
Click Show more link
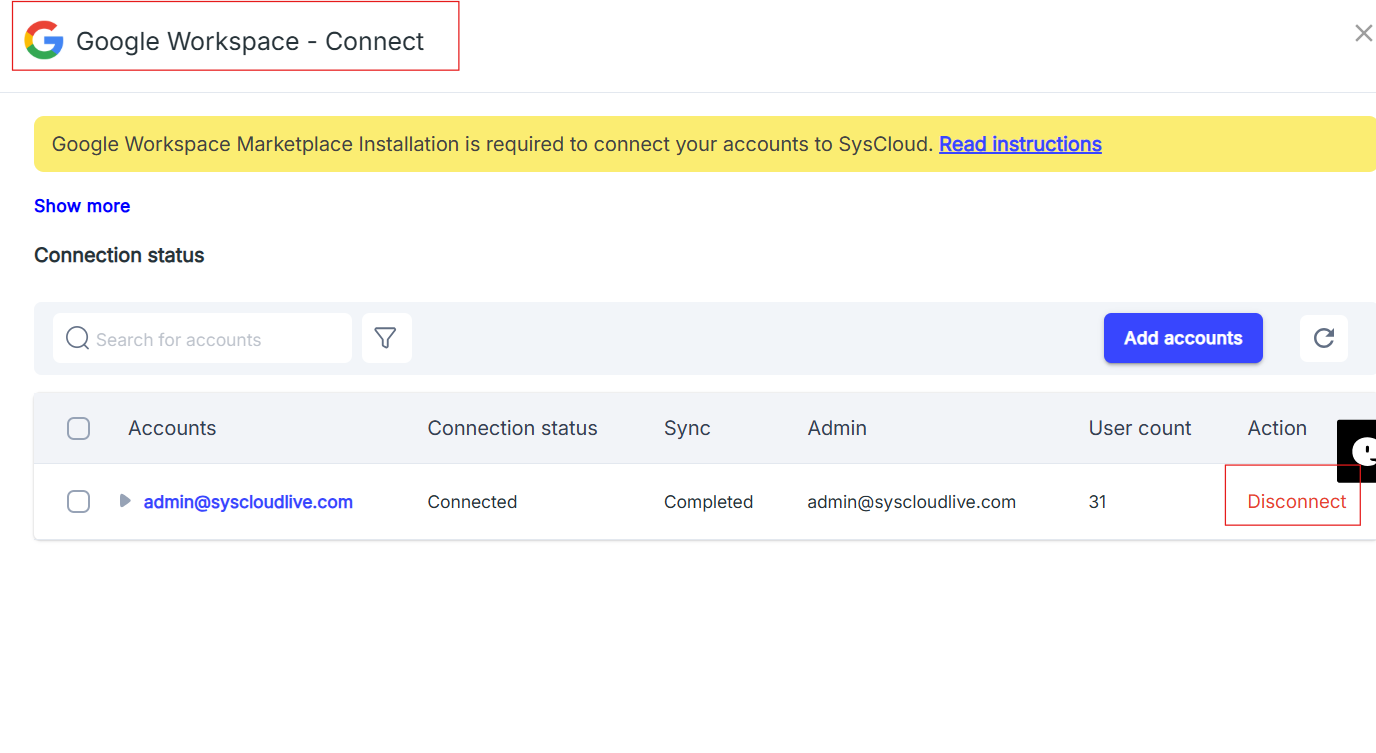82,206
